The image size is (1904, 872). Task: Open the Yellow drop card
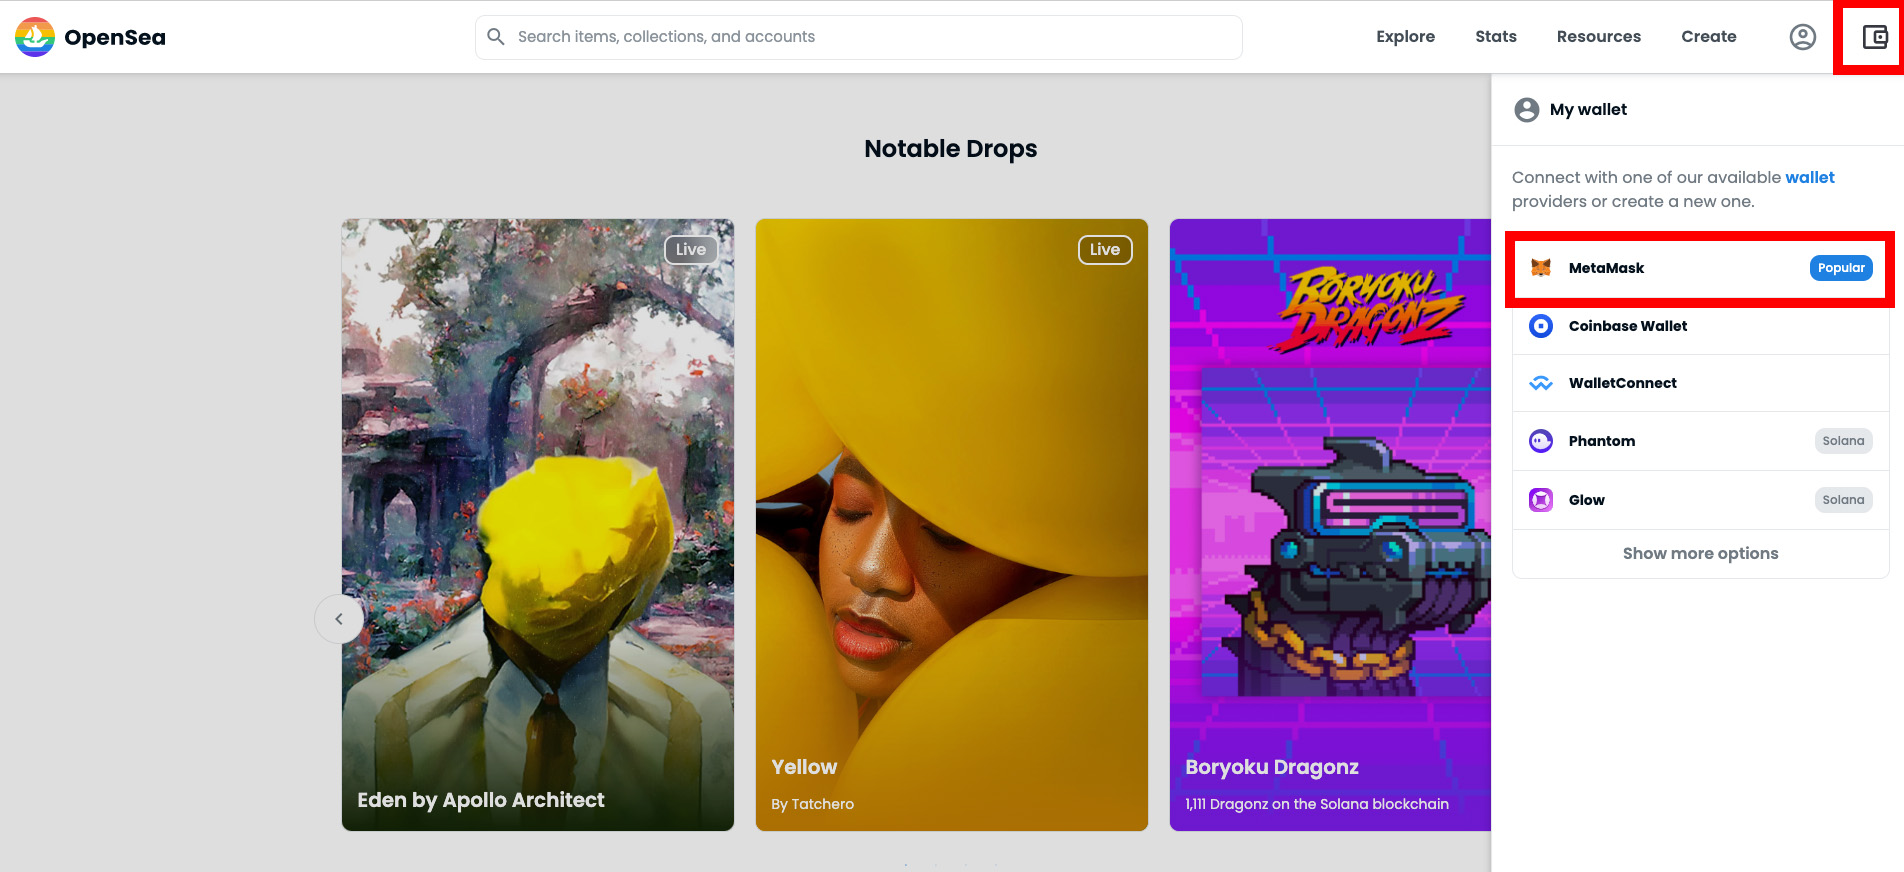point(951,525)
